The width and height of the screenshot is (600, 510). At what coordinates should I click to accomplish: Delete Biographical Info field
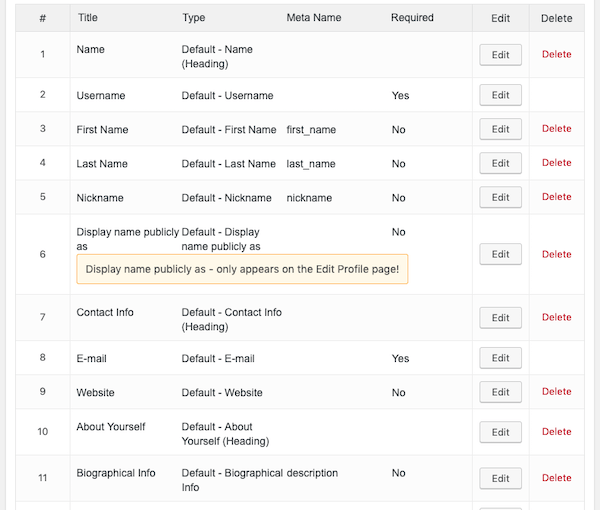click(x=556, y=478)
